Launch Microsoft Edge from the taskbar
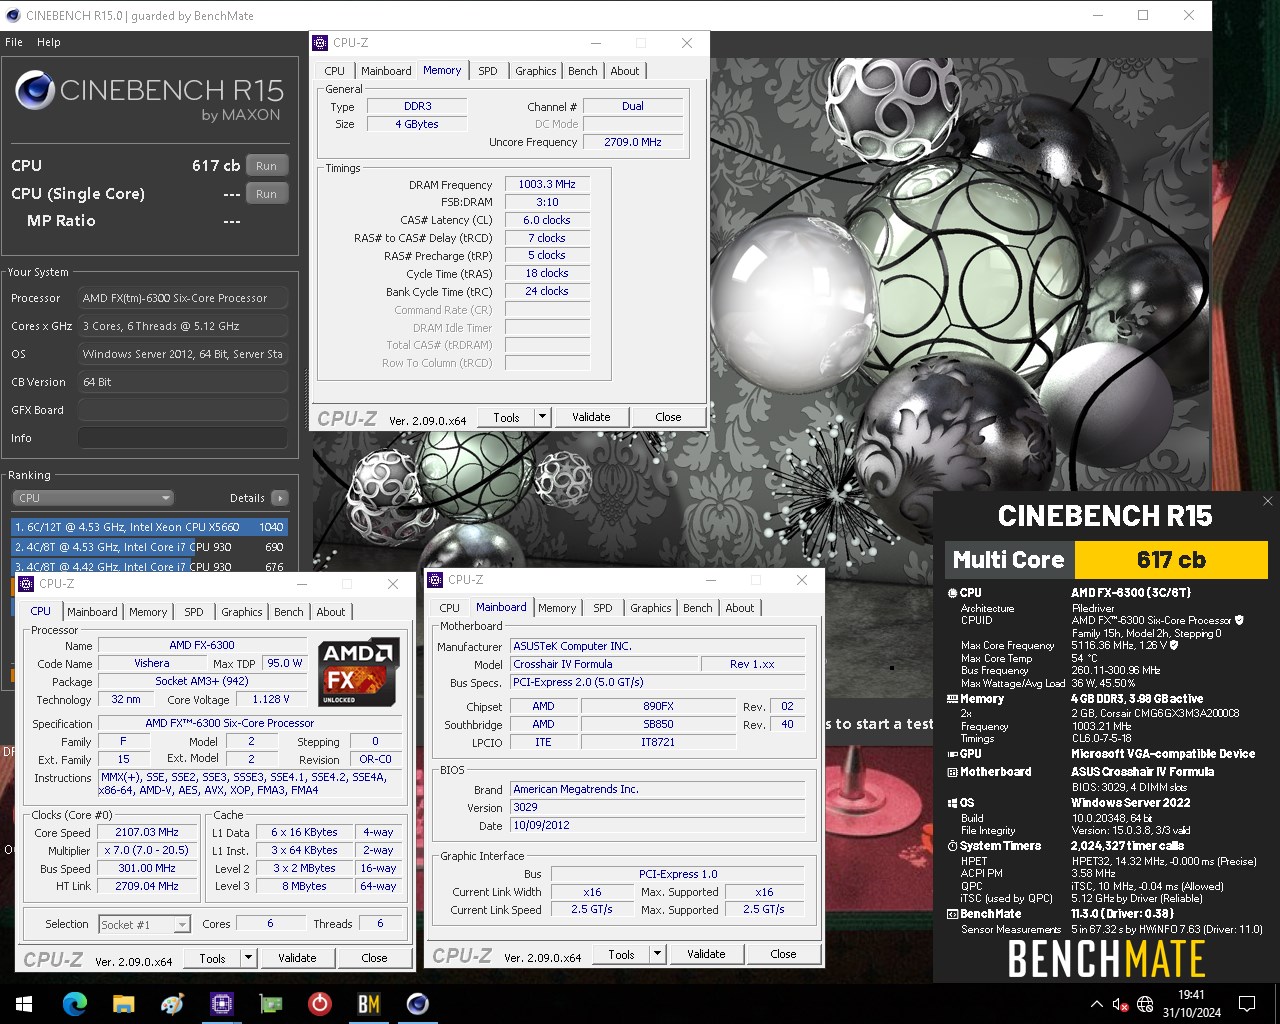The height and width of the screenshot is (1024, 1280). coord(75,1003)
